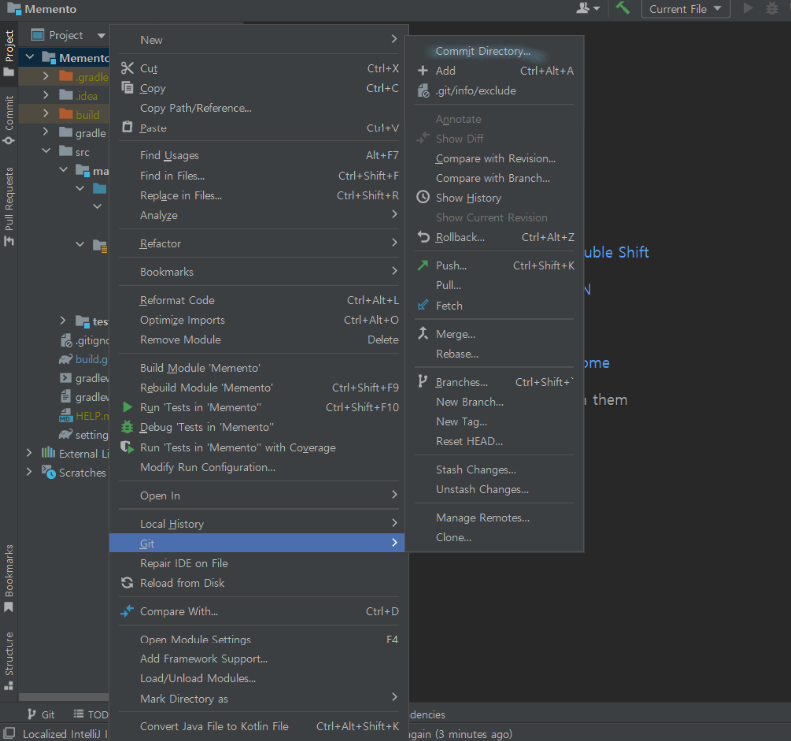Screen dimensions: 791x741
Task: Collapse the src folder
Action: coord(46,151)
